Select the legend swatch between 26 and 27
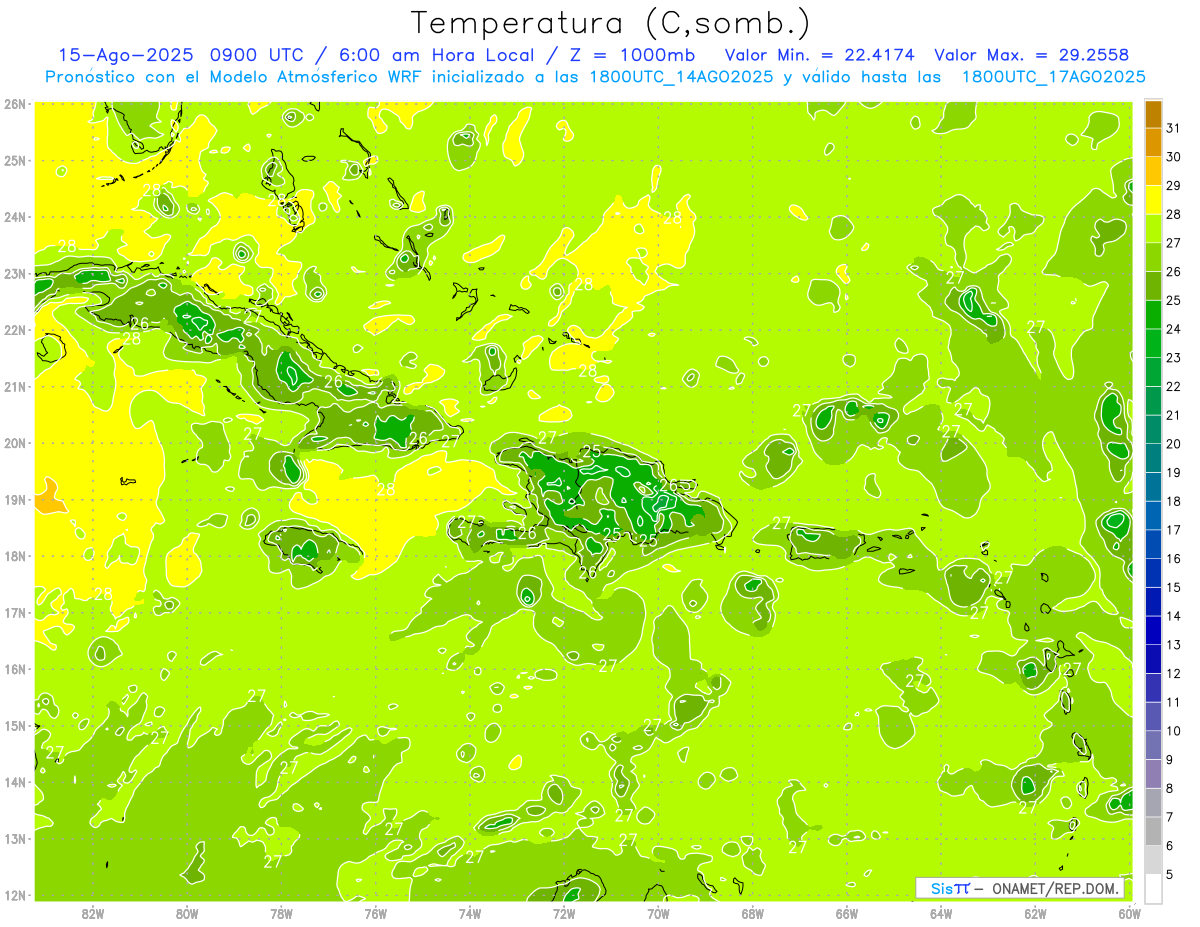Screen dimensions: 1200x927 click(x=1153, y=257)
